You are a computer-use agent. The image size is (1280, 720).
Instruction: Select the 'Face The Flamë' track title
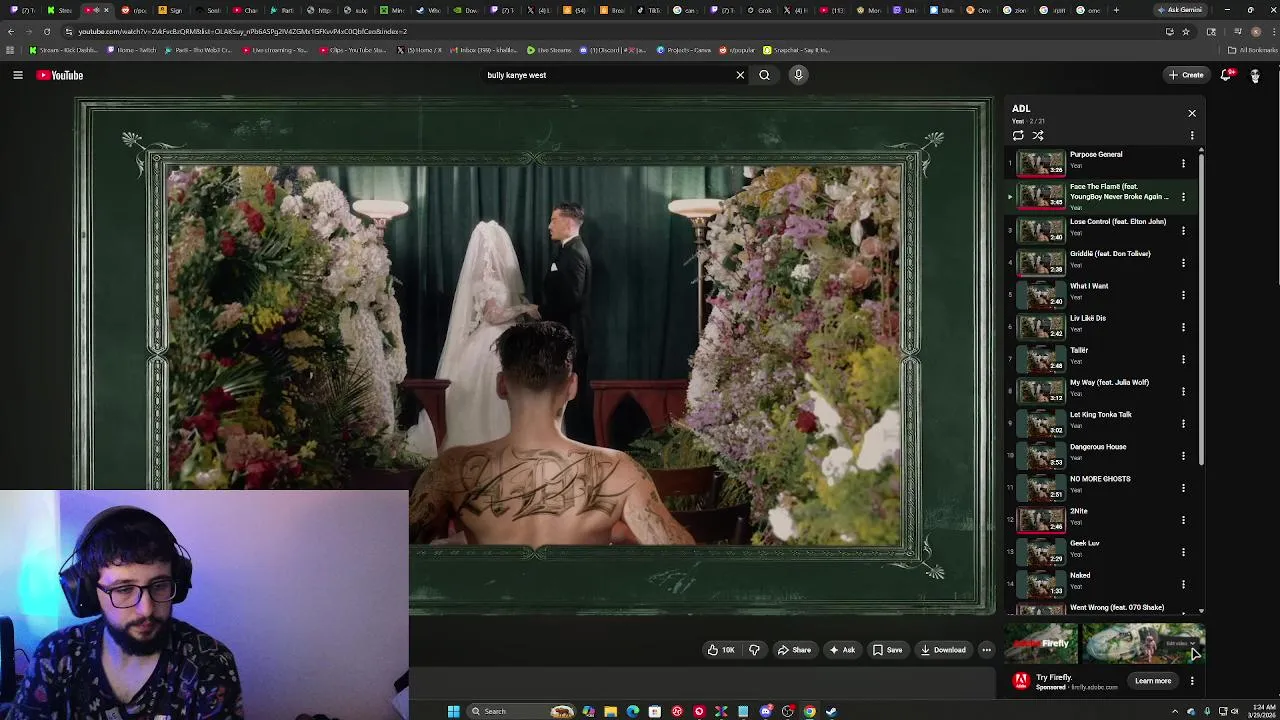[1118, 191]
